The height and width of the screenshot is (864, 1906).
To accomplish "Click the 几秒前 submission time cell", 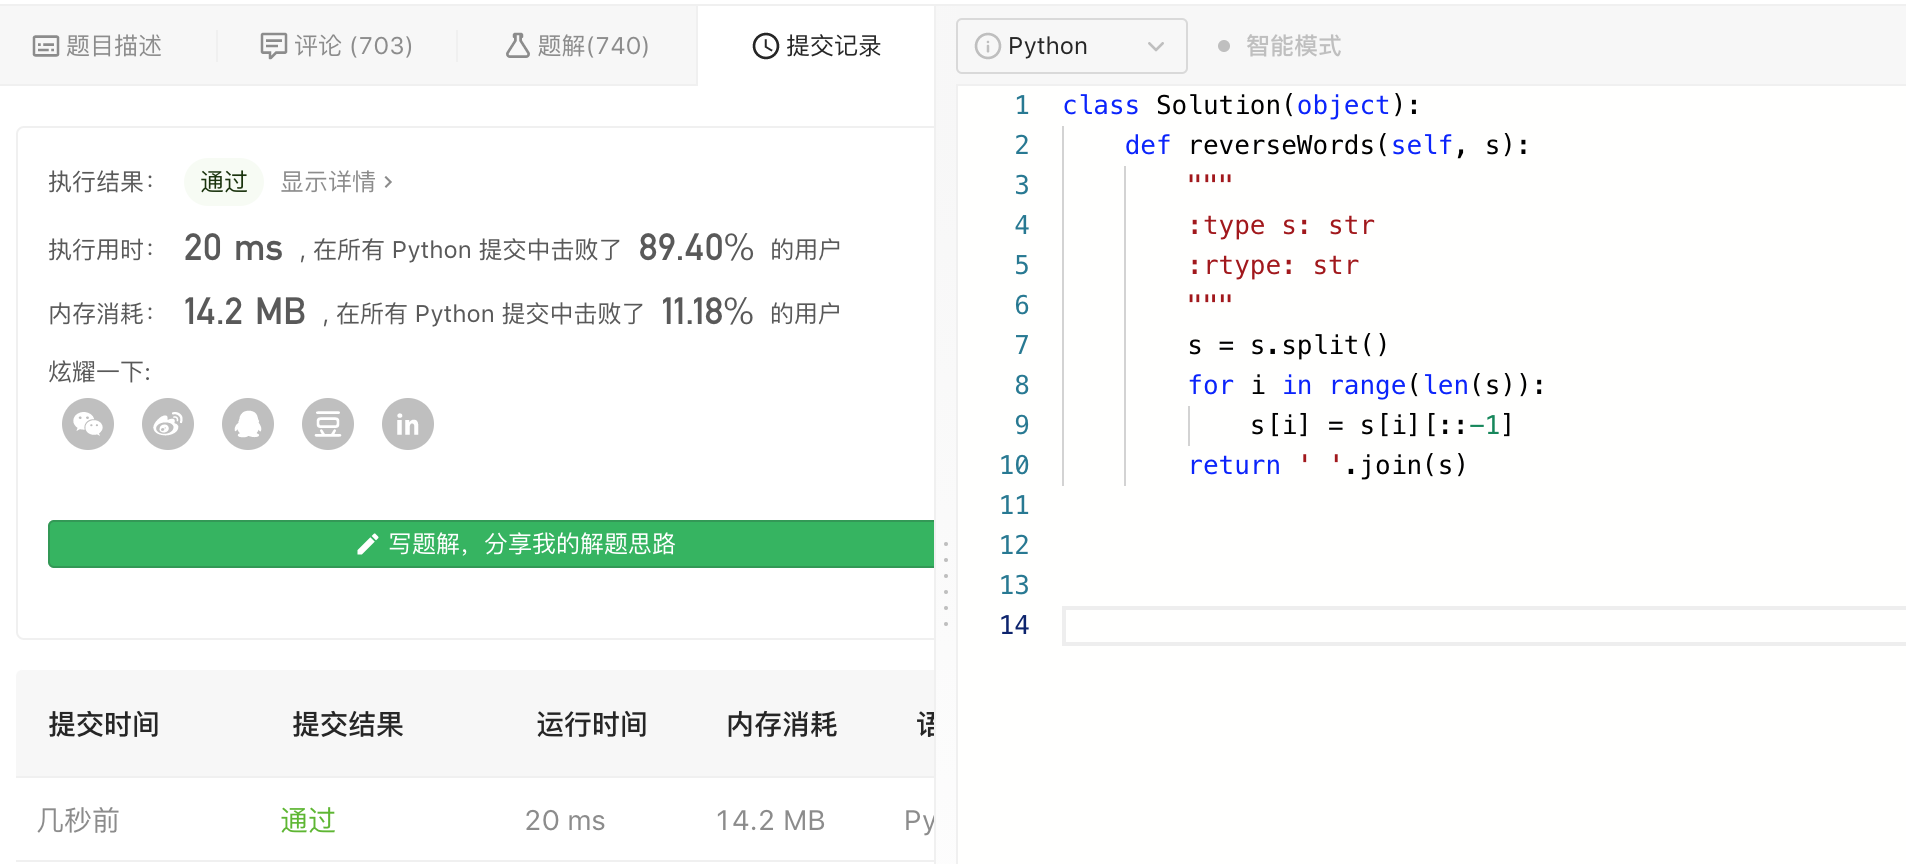I will pyautogui.click(x=78, y=821).
